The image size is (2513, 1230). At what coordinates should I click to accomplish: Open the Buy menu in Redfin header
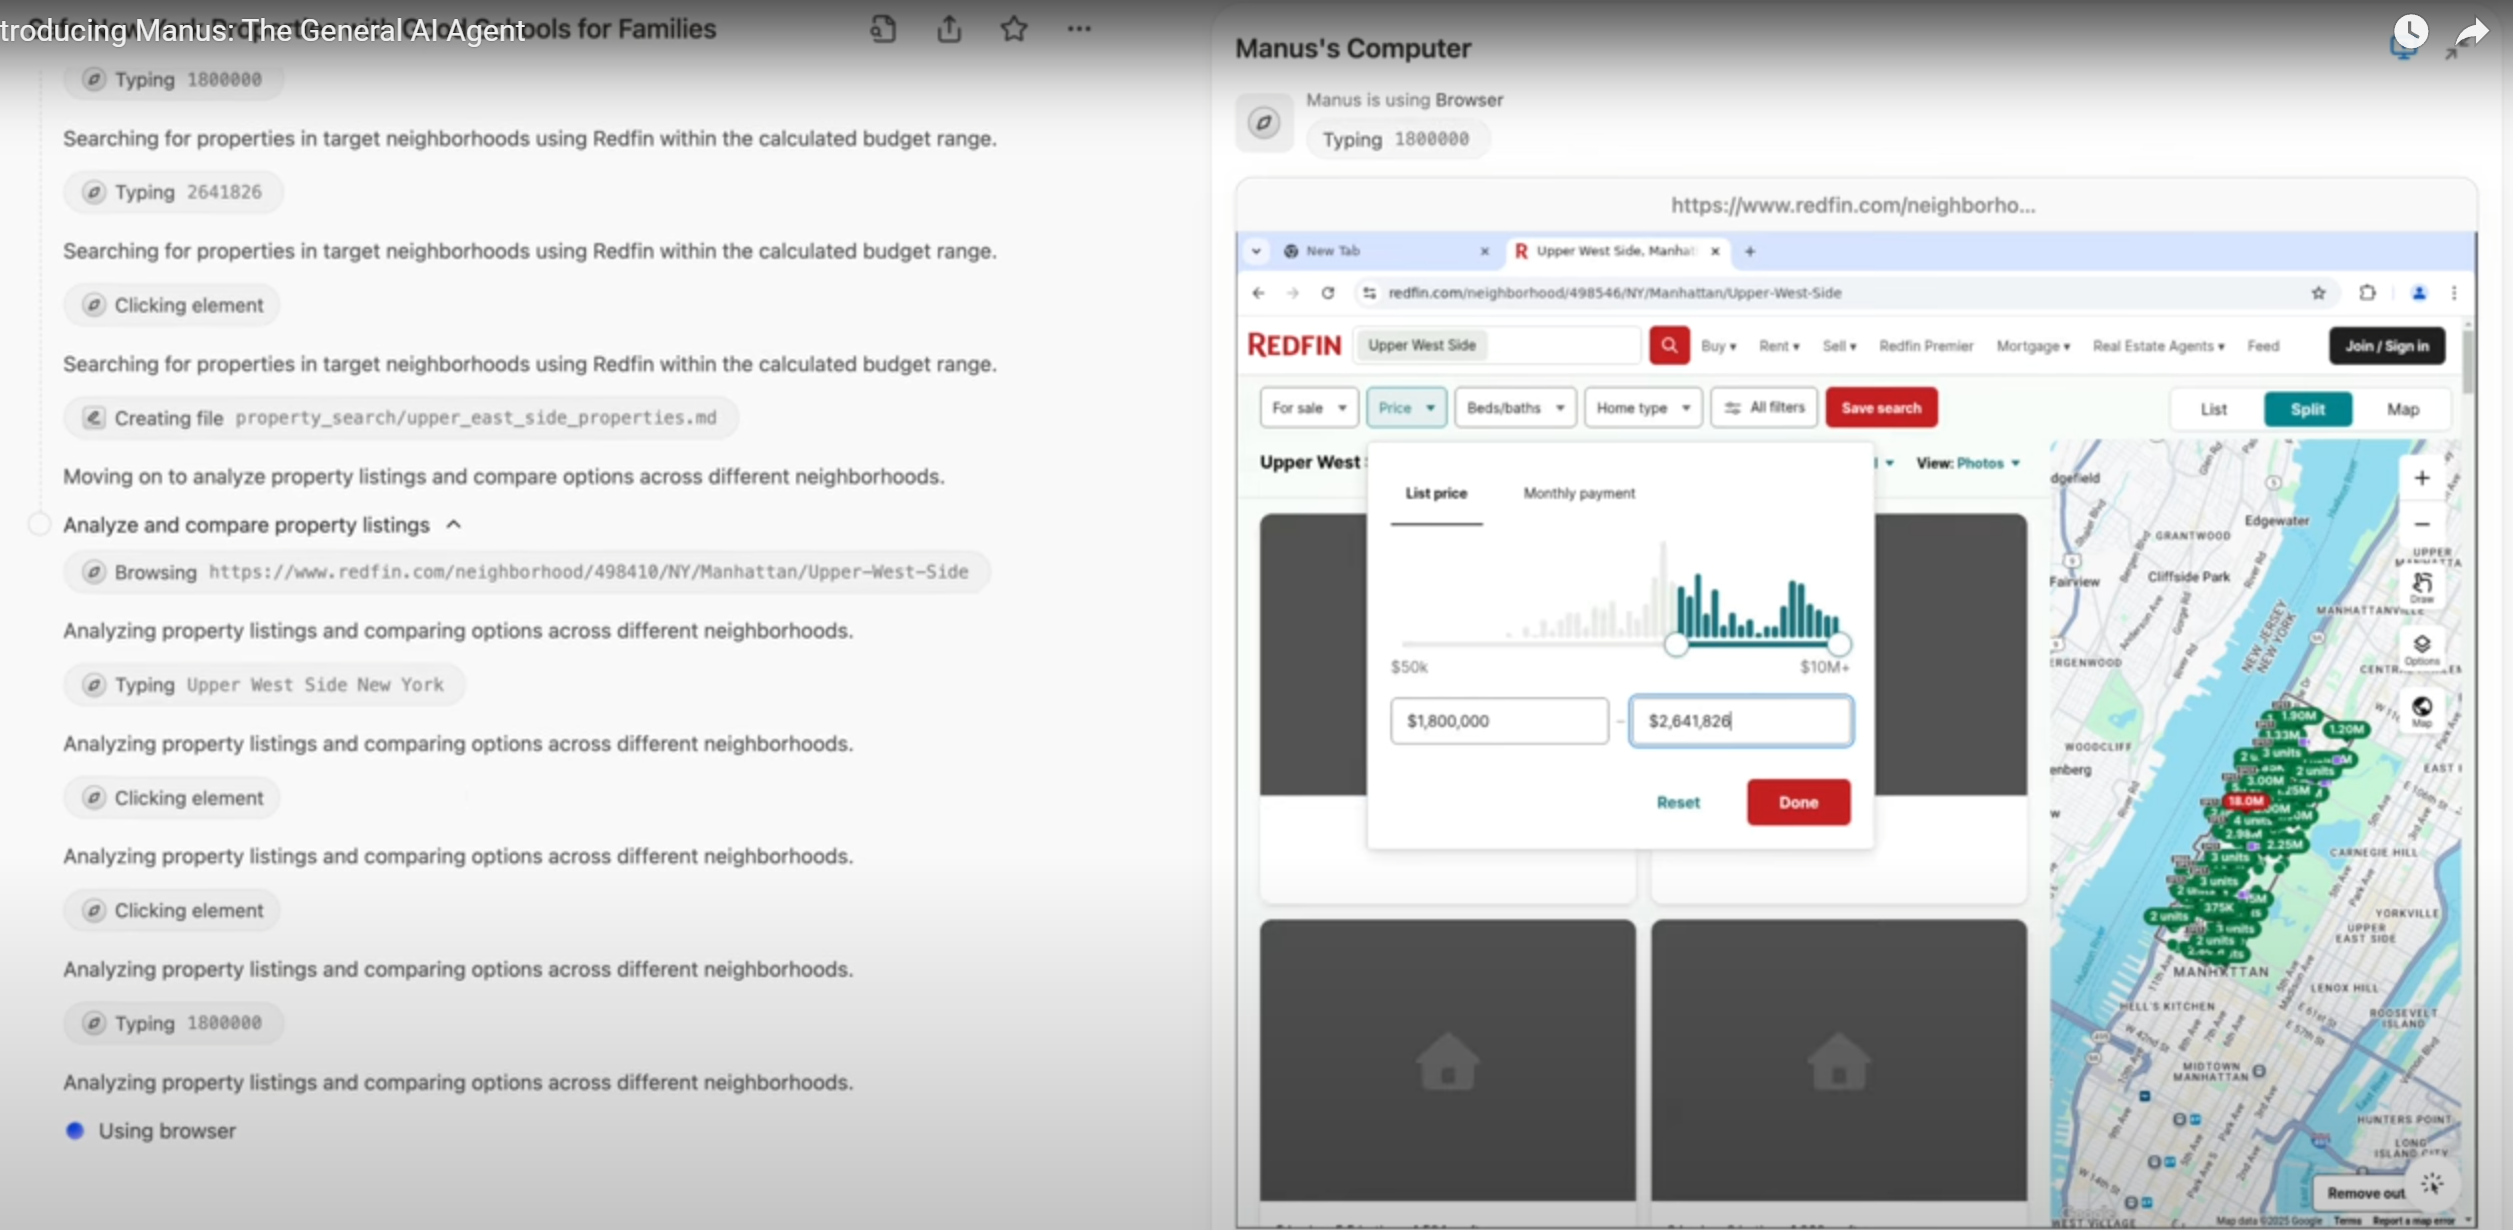click(1717, 346)
